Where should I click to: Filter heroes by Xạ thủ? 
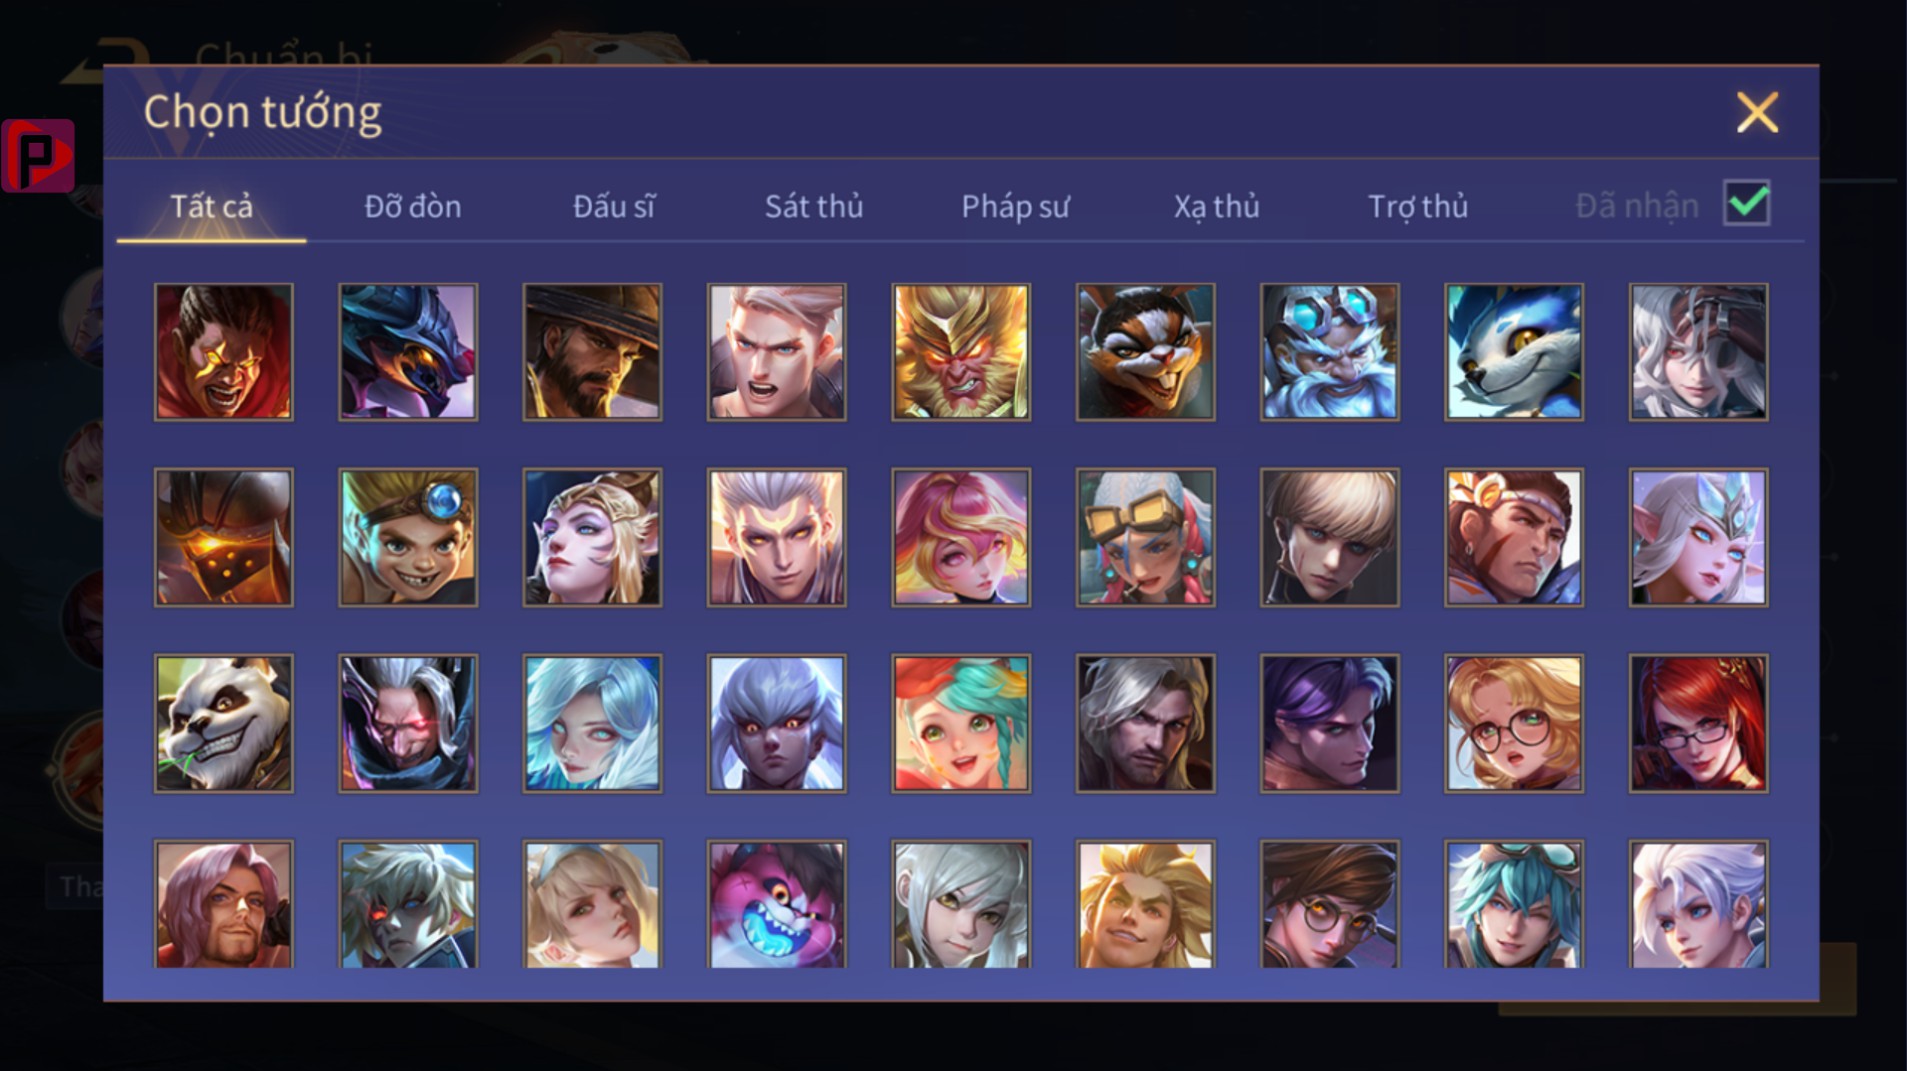pos(1216,206)
